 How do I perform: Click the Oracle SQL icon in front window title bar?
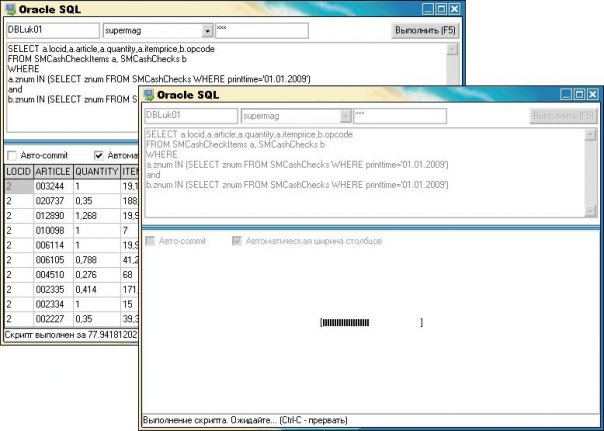click(149, 94)
